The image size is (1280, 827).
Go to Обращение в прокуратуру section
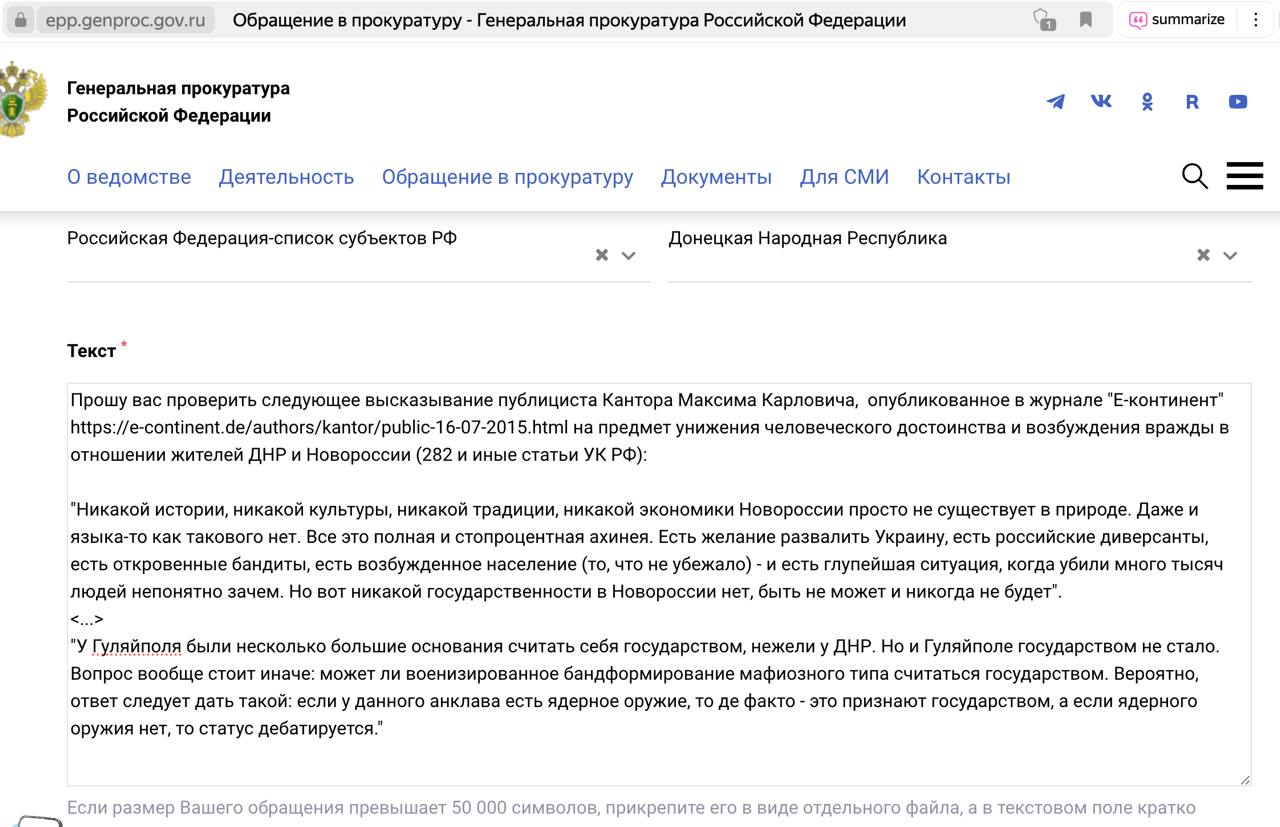(x=507, y=177)
